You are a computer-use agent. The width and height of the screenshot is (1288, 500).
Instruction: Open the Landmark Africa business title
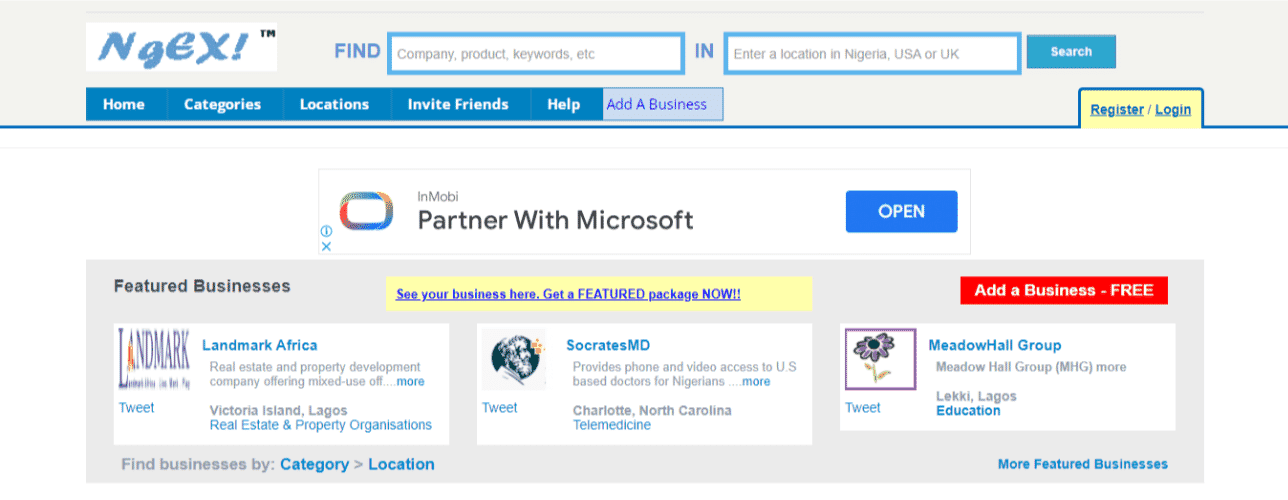(x=260, y=345)
